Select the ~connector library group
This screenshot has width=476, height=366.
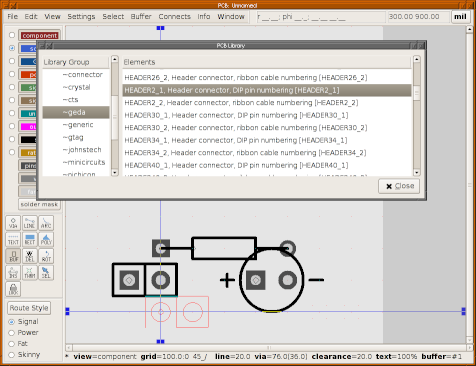tap(76, 75)
